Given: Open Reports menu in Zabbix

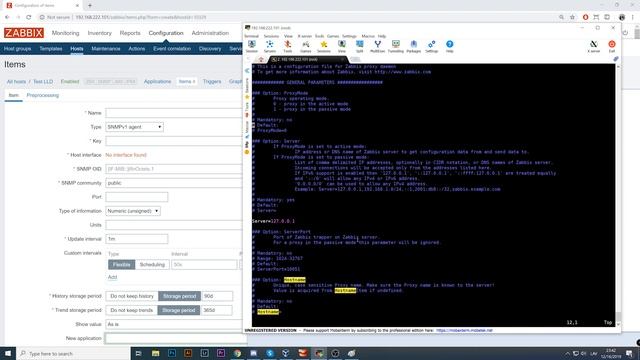Looking at the screenshot, I should pyautogui.click(x=130, y=33).
